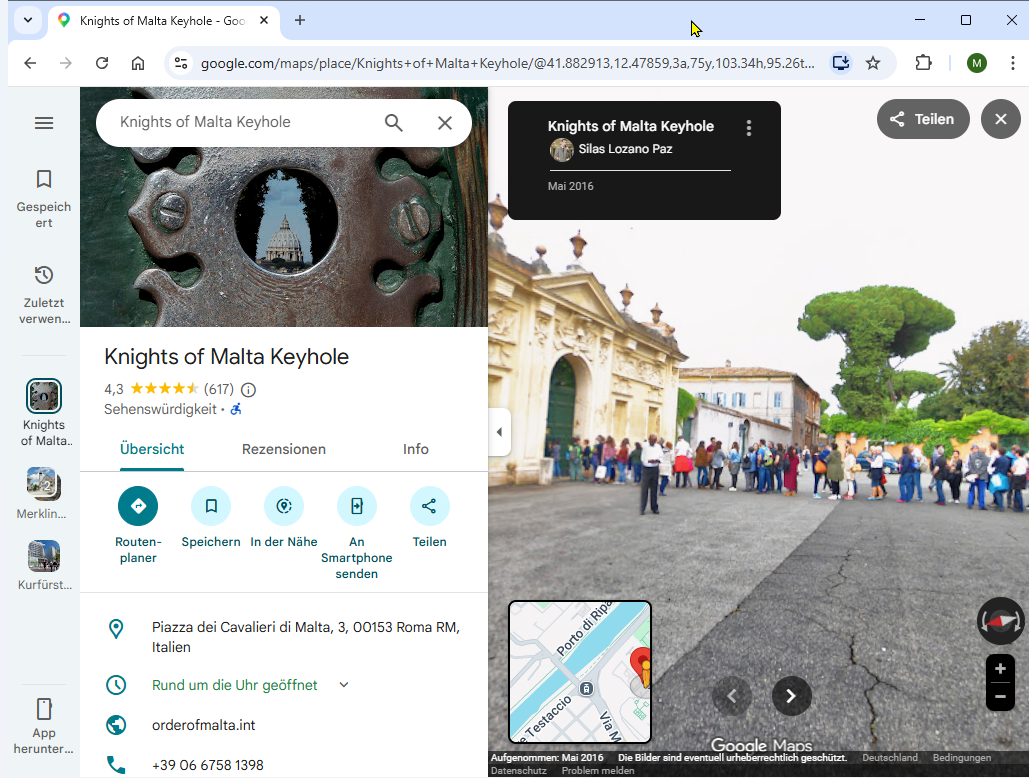The width and height of the screenshot is (1029, 778).
Task: Go to next Street View photo
Action: pos(791,696)
